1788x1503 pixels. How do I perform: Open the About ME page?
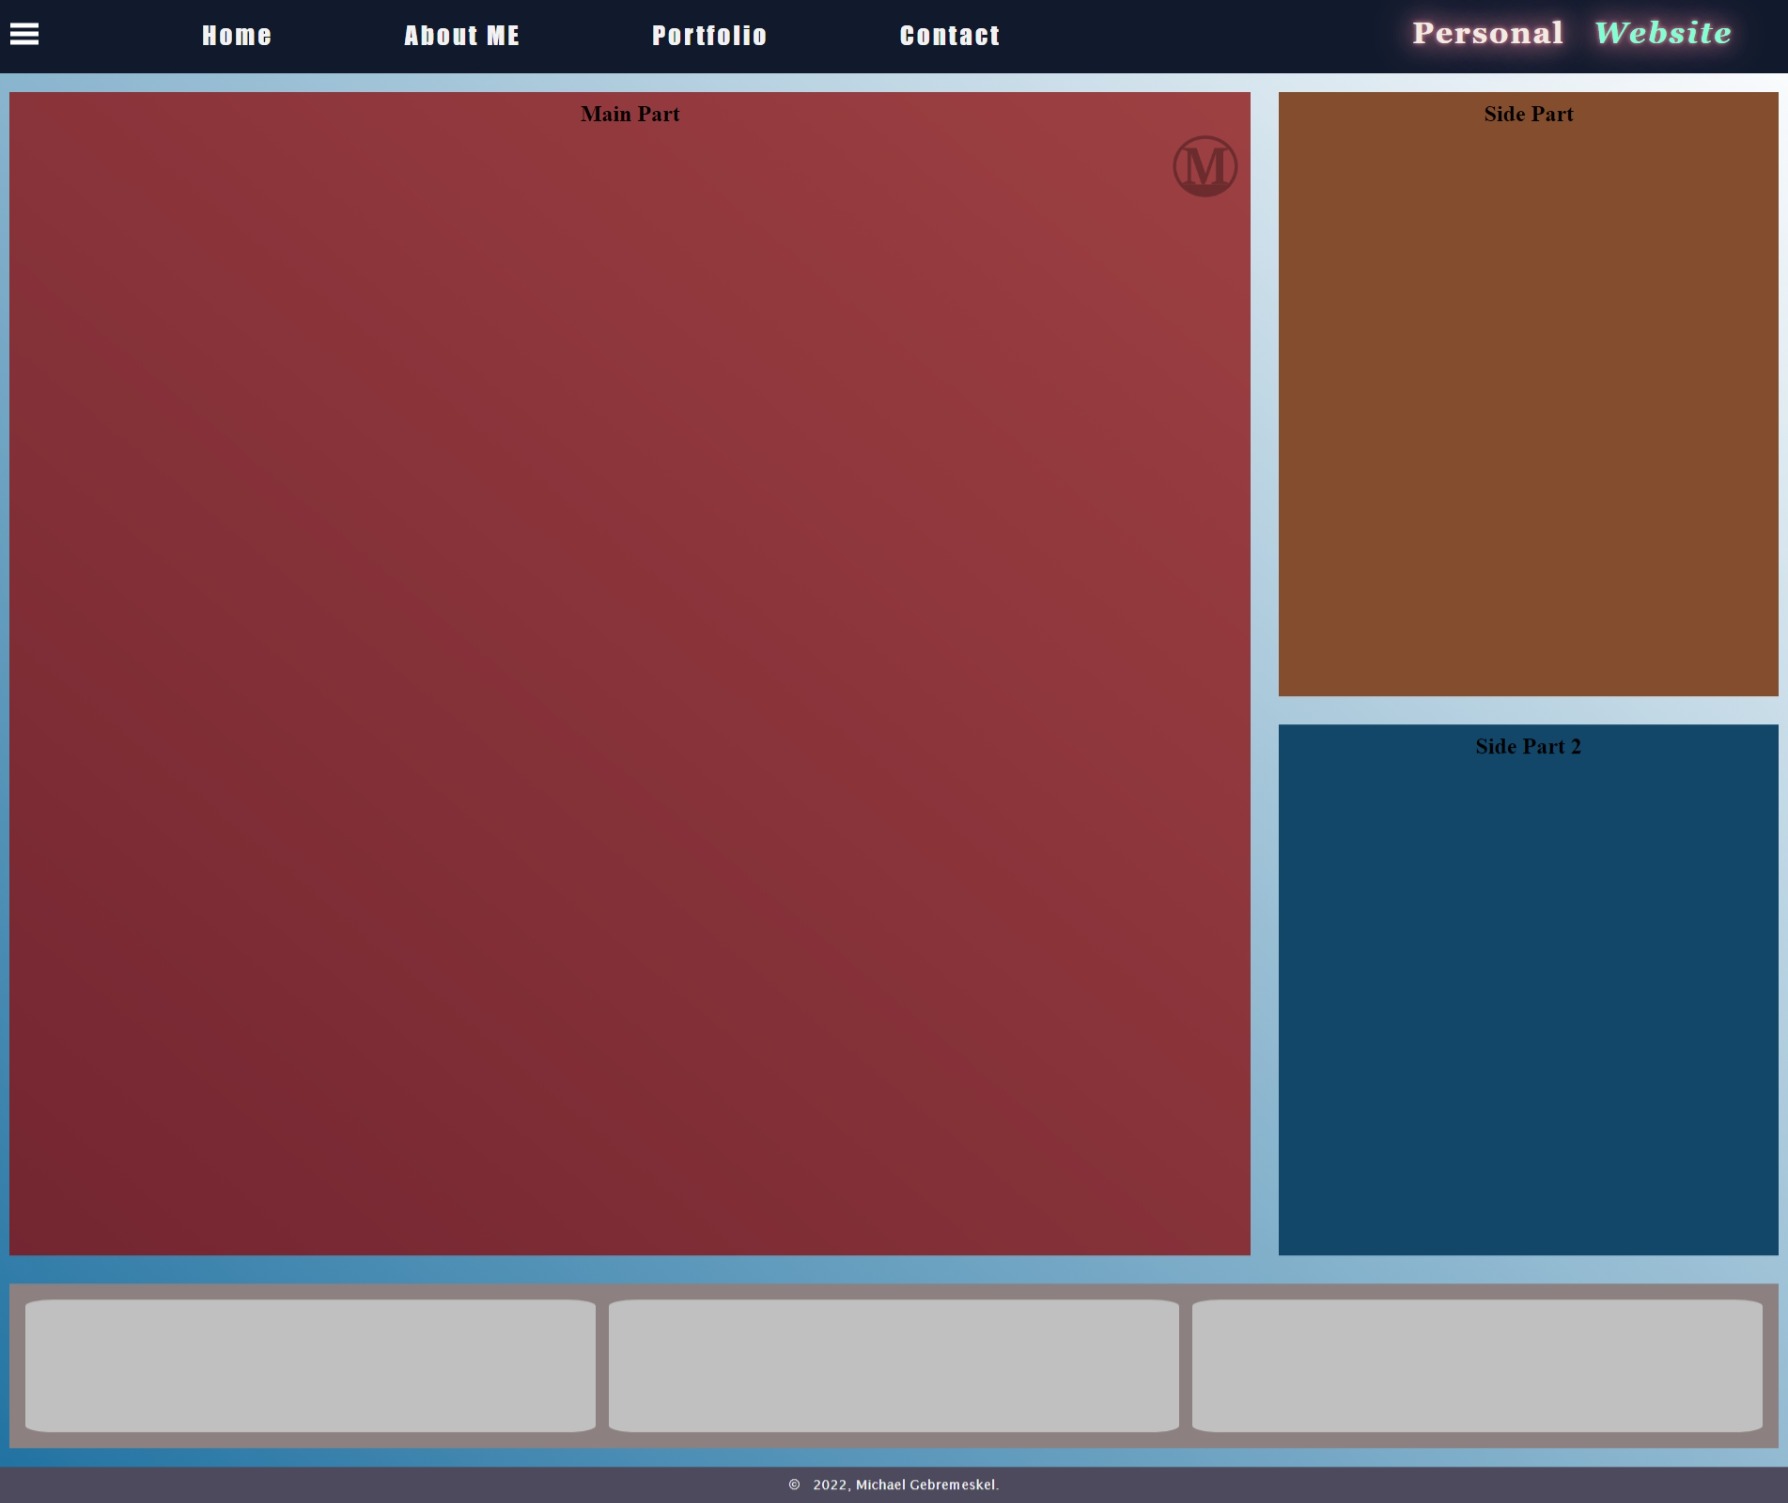(x=461, y=36)
